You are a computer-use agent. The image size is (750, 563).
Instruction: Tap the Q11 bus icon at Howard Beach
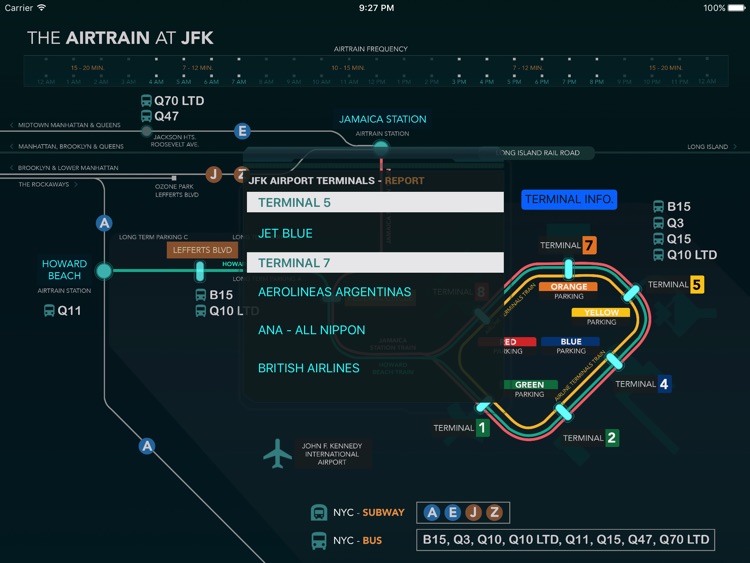[49, 310]
